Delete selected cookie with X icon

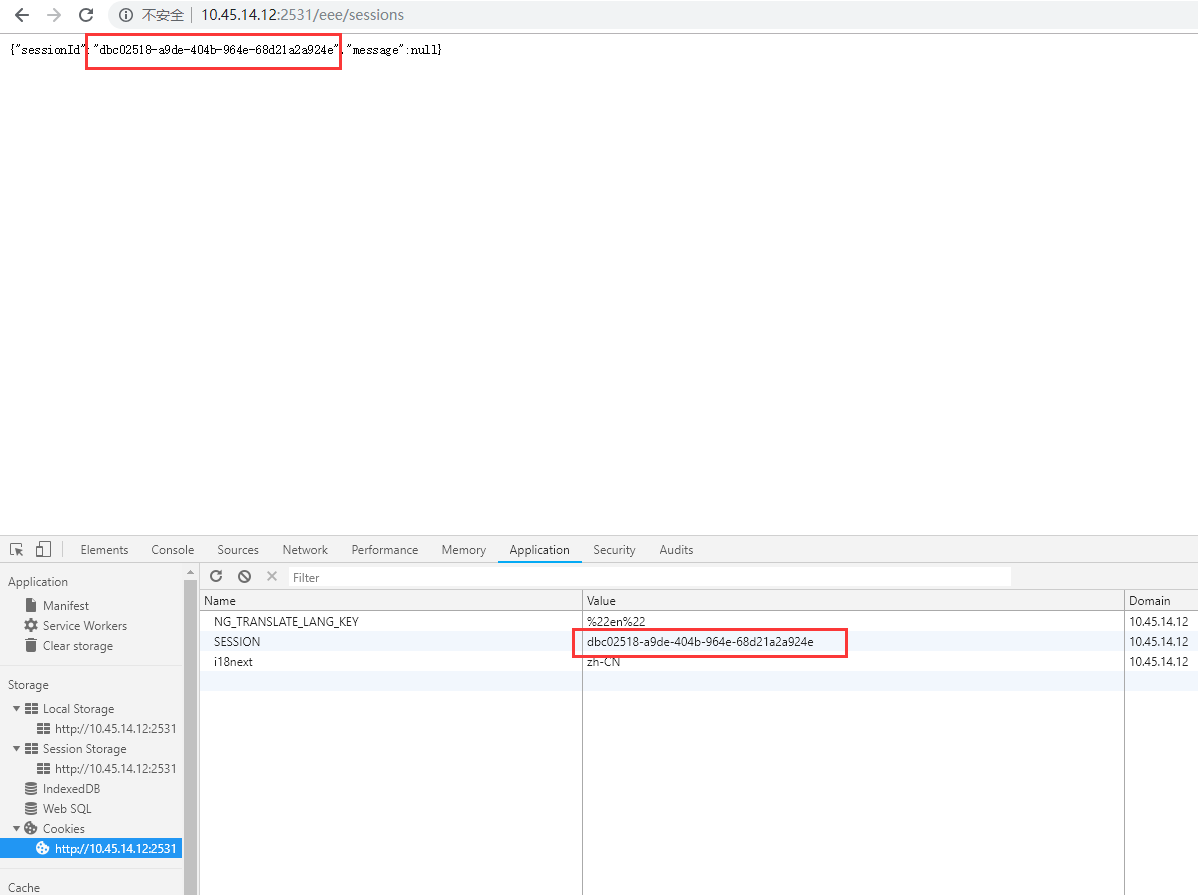pos(272,576)
